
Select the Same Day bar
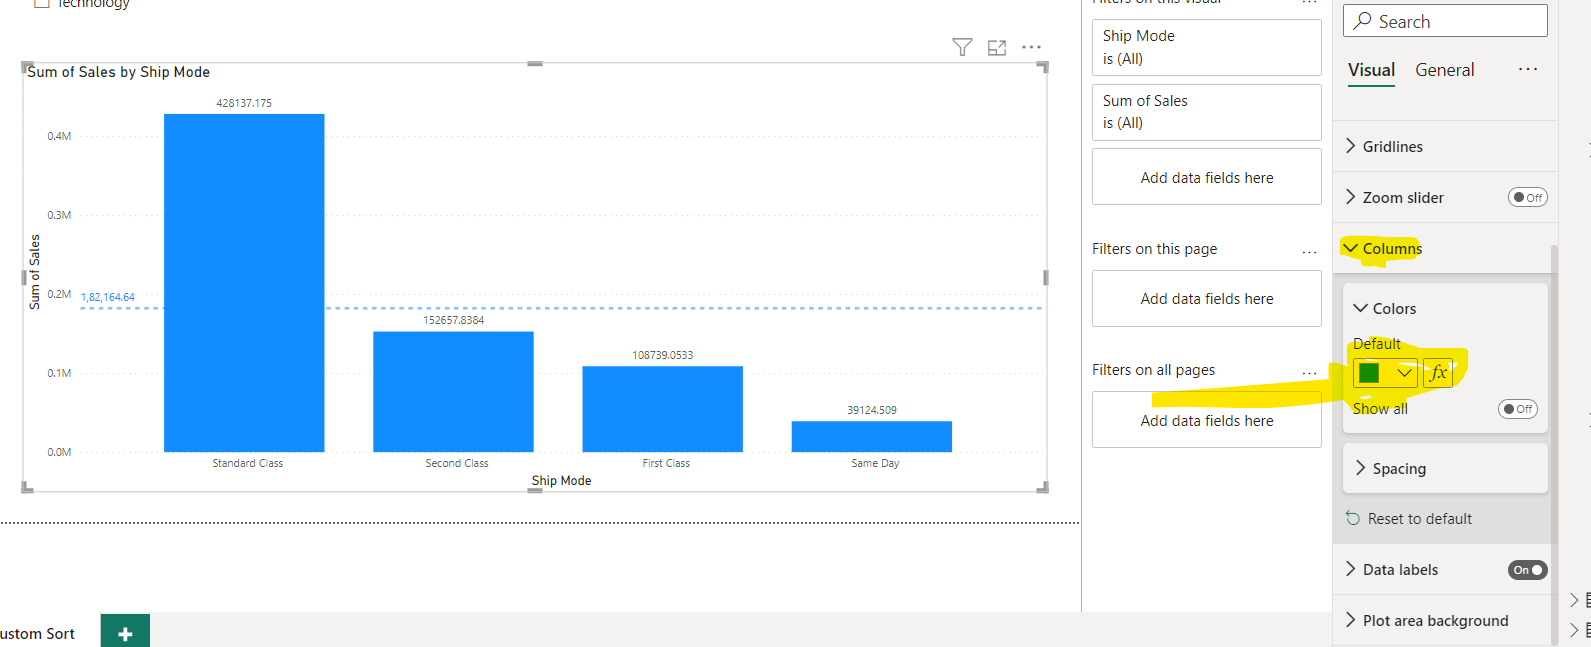pos(872,437)
